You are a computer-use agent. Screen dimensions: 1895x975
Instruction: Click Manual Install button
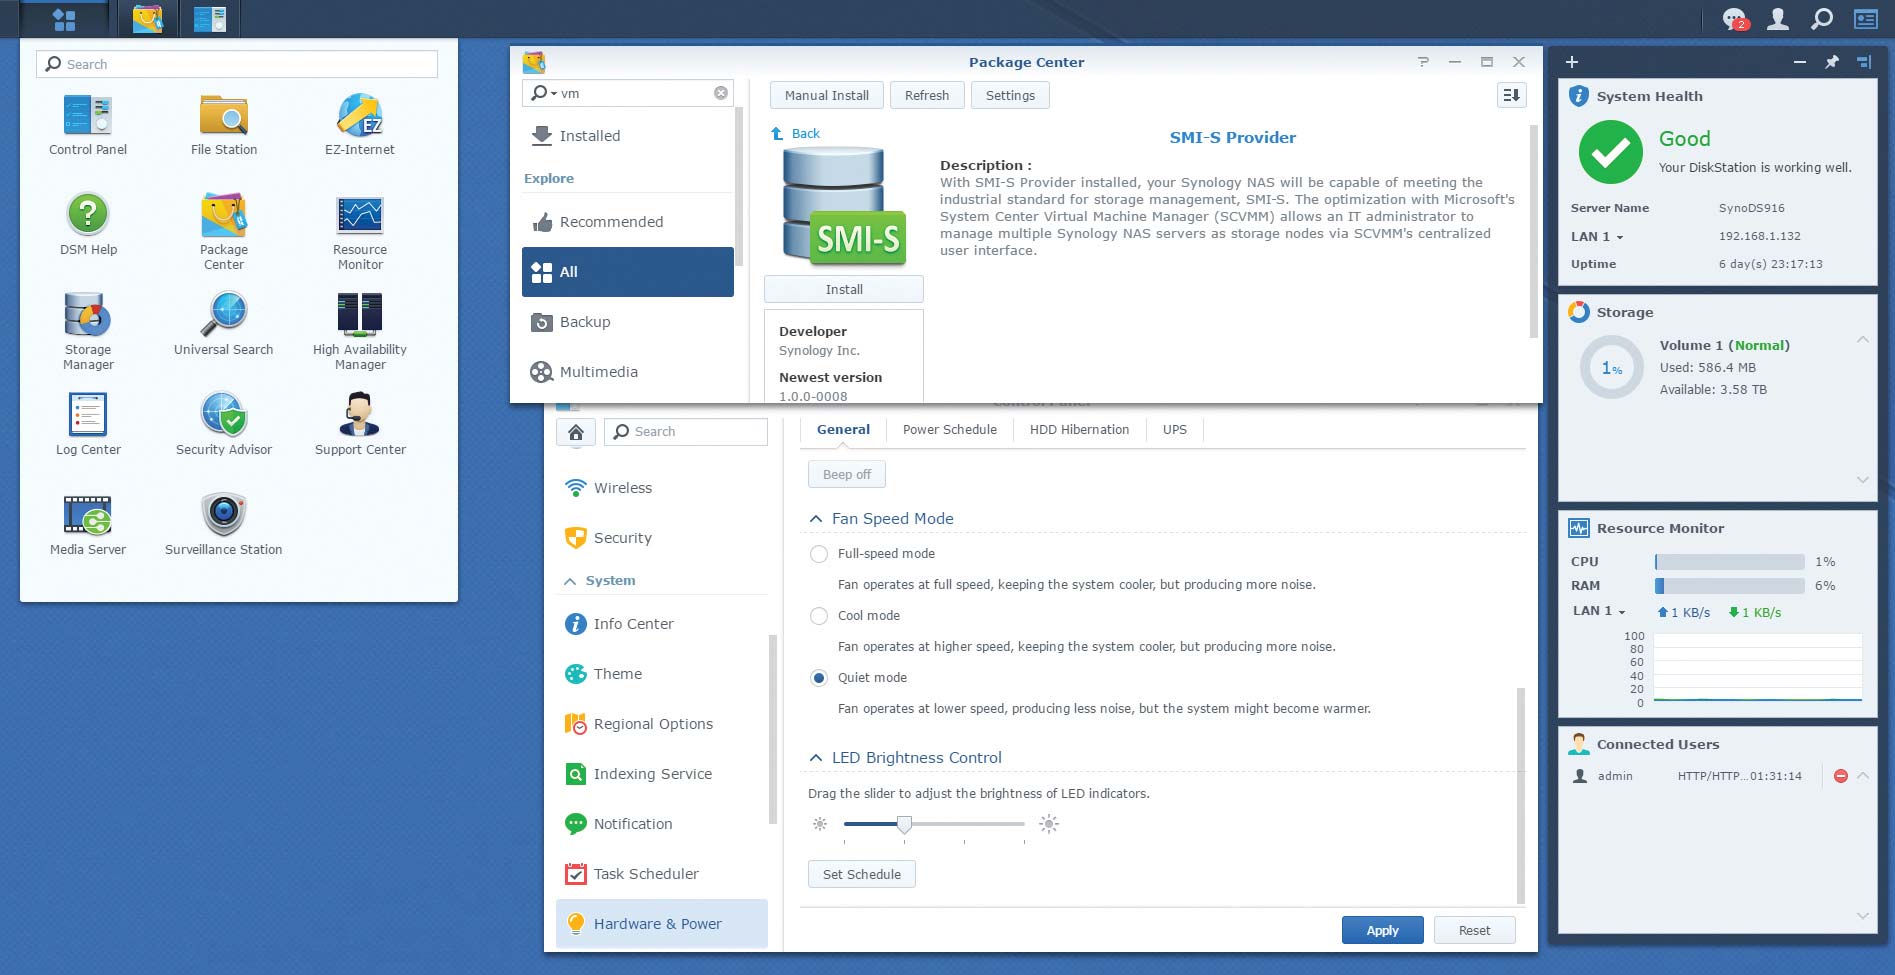click(x=827, y=95)
